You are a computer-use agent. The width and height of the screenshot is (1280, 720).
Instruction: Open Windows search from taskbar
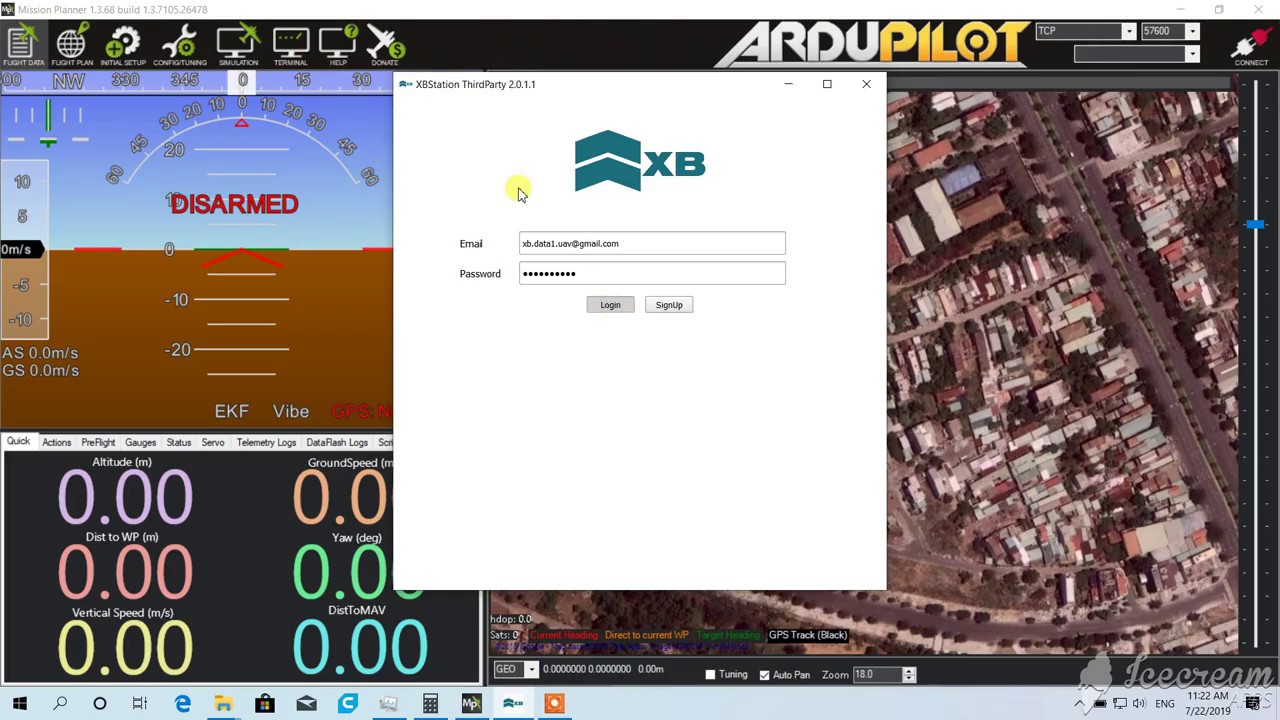(60, 704)
